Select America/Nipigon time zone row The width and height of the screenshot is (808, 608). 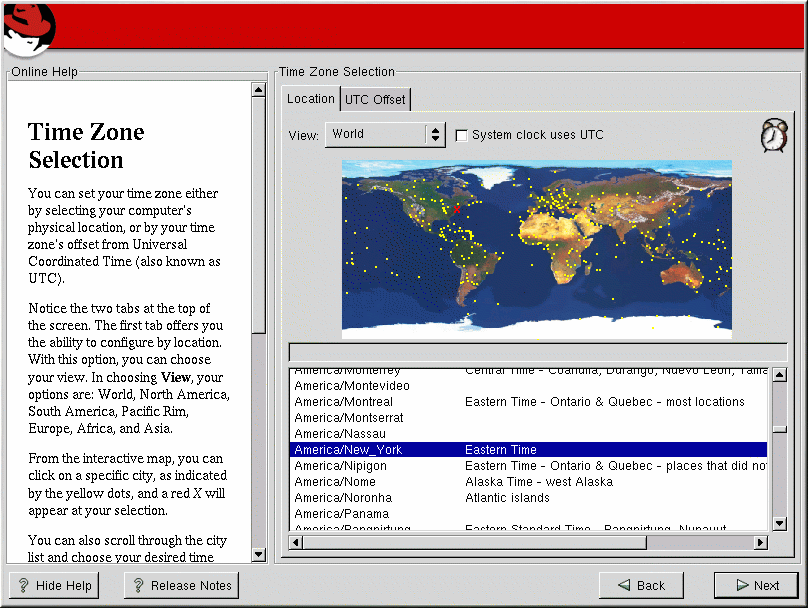click(528, 465)
